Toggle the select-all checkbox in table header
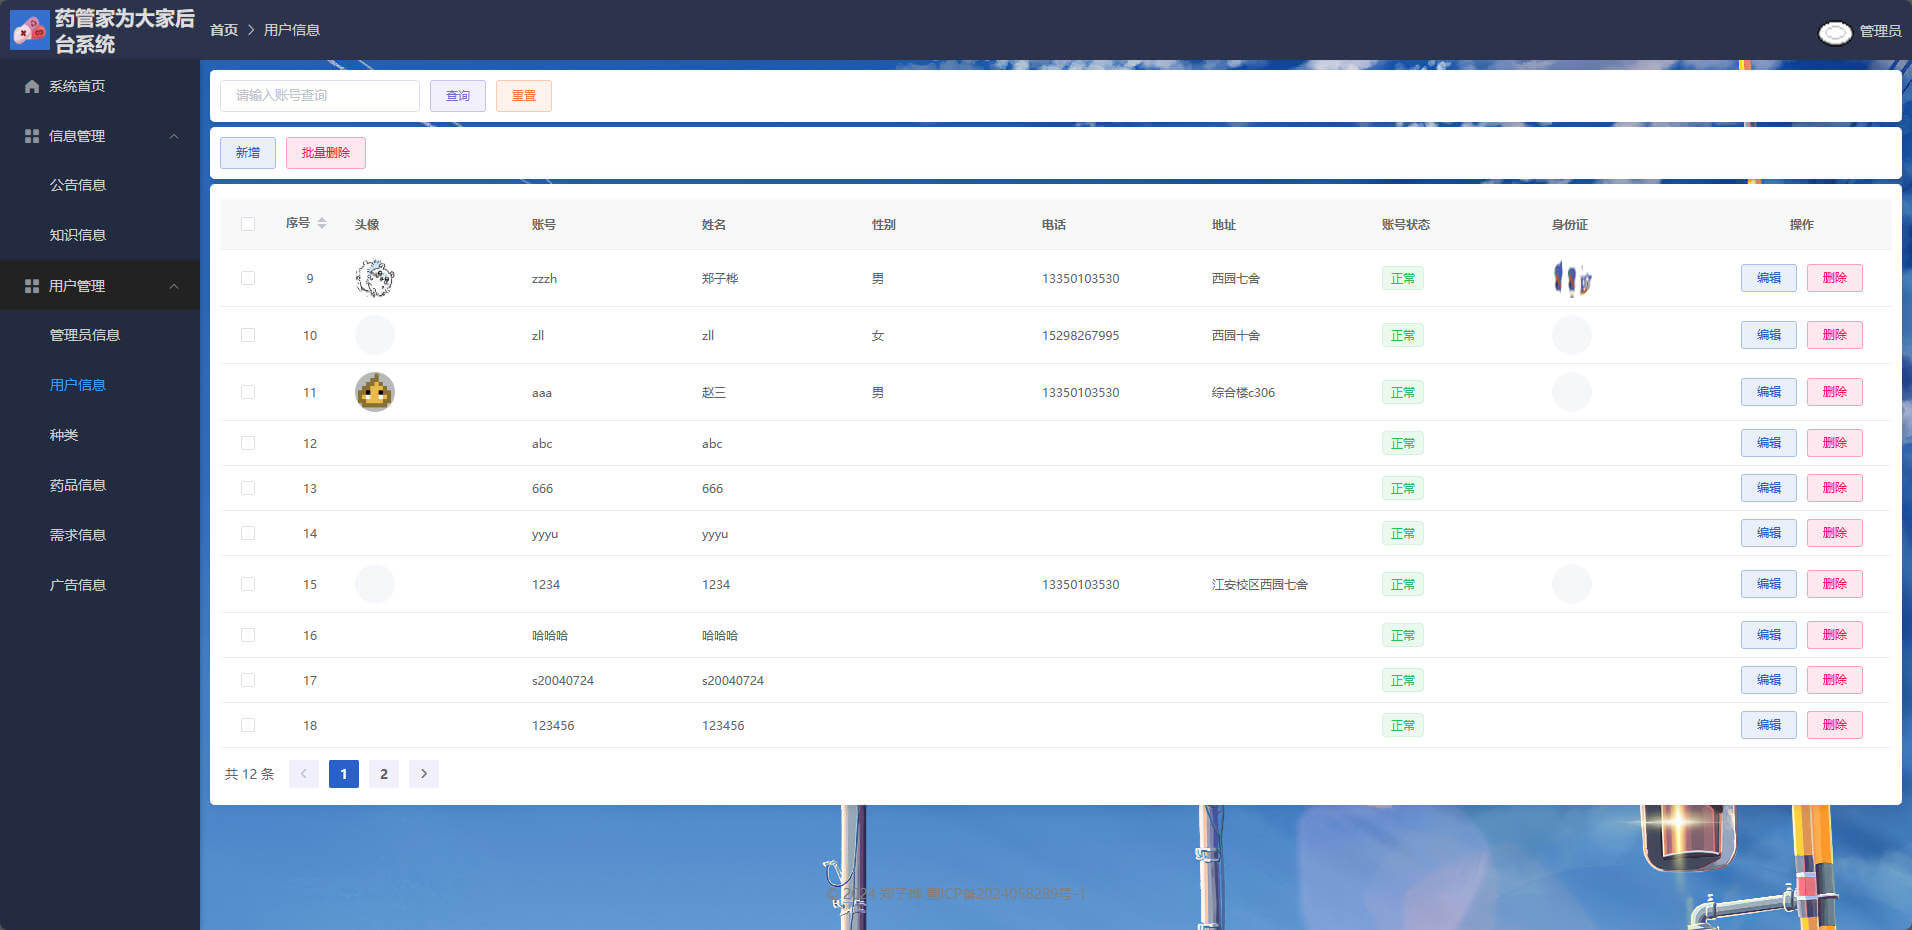Screen dimensions: 1912x930 (x=248, y=224)
